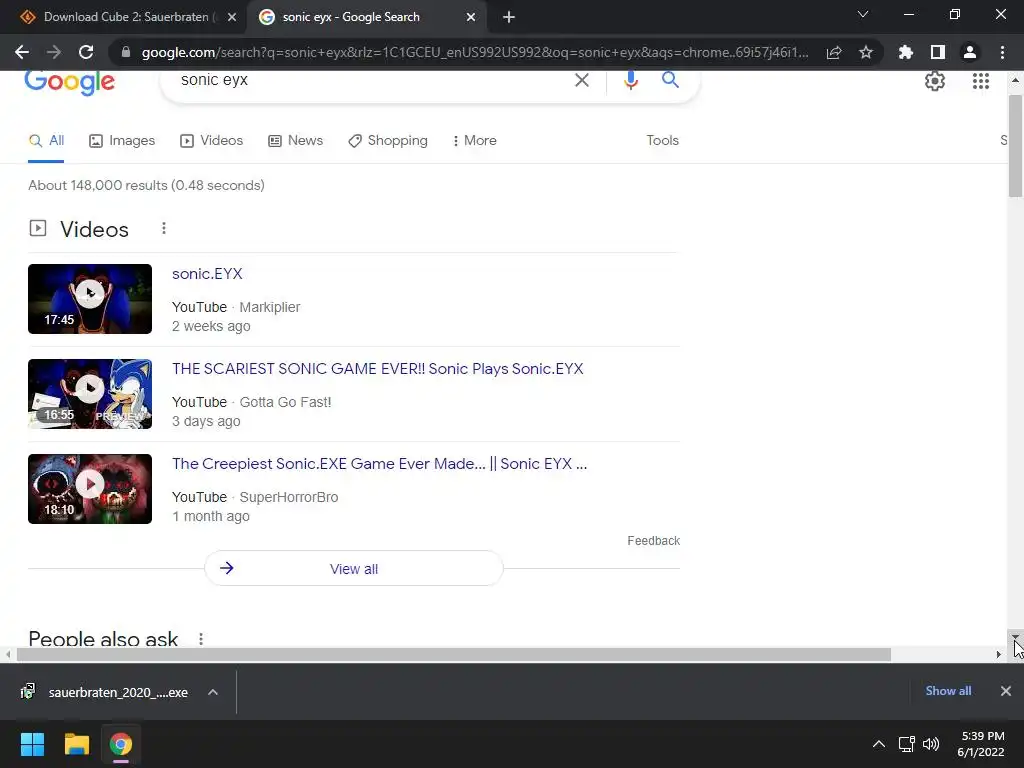Switch to Shopping results

click(x=388, y=140)
